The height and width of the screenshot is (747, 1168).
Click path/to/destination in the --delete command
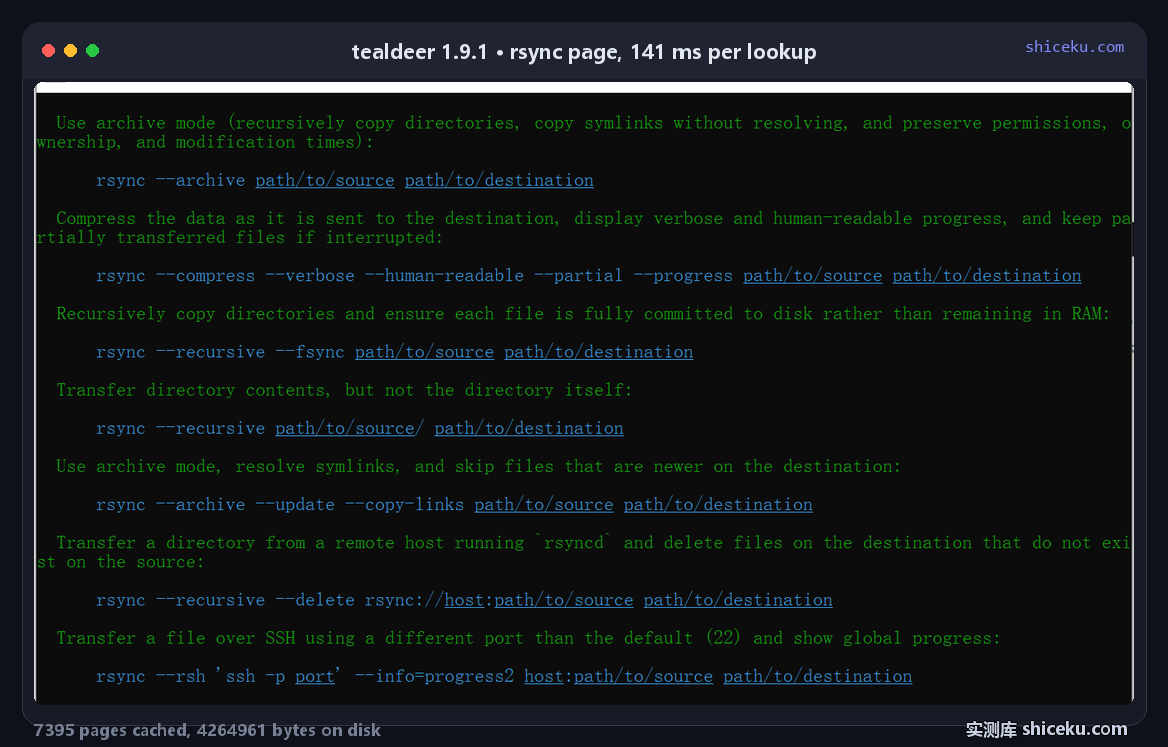point(738,600)
